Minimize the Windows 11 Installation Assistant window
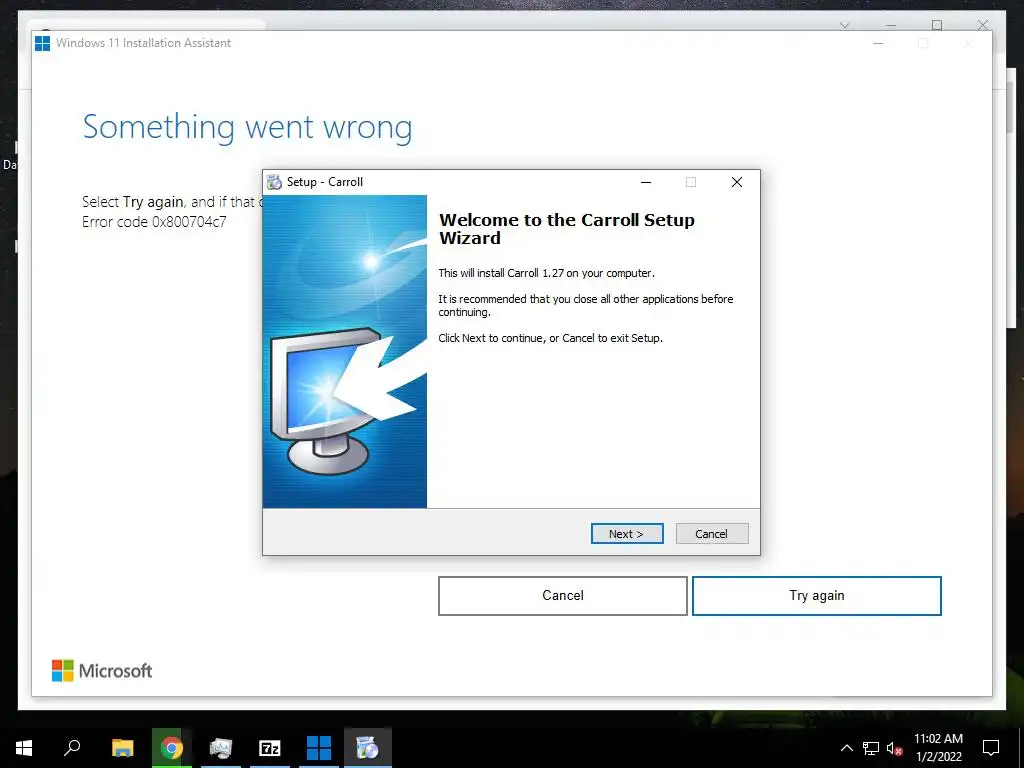 click(878, 44)
